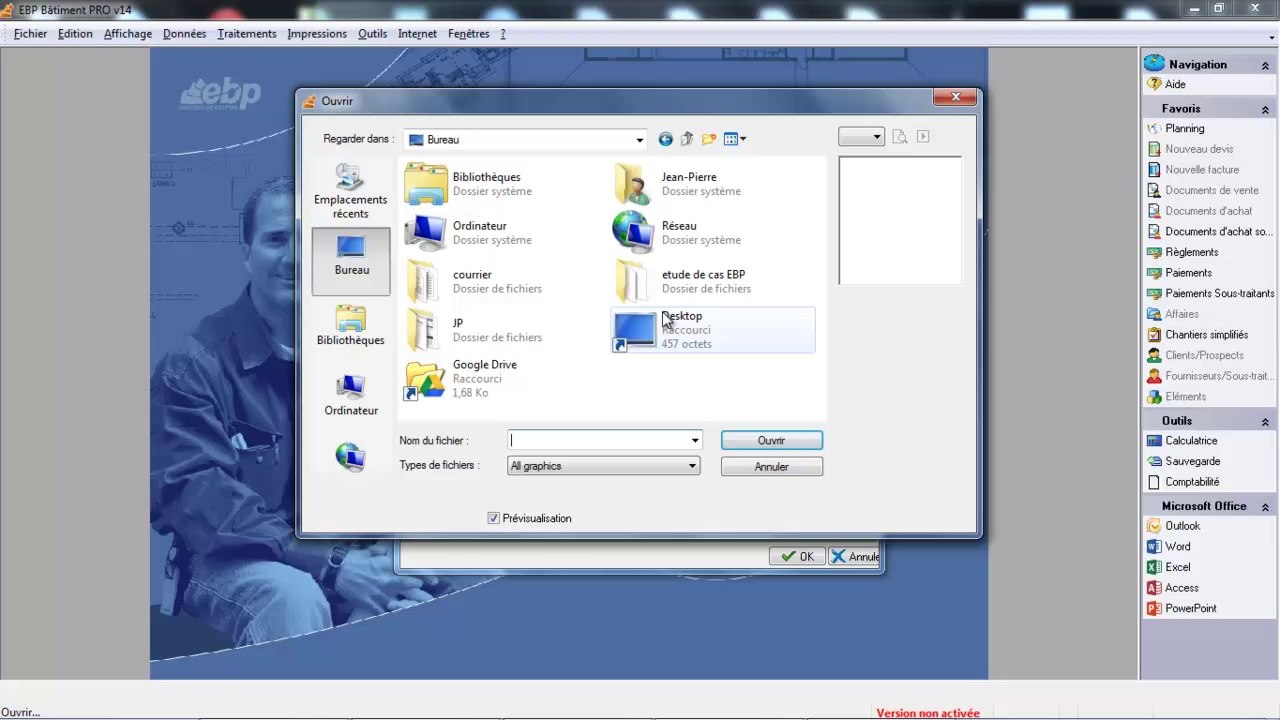The image size is (1280, 720).
Task: Open the Fenêtres menu
Action: pyautogui.click(x=468, y=34)
